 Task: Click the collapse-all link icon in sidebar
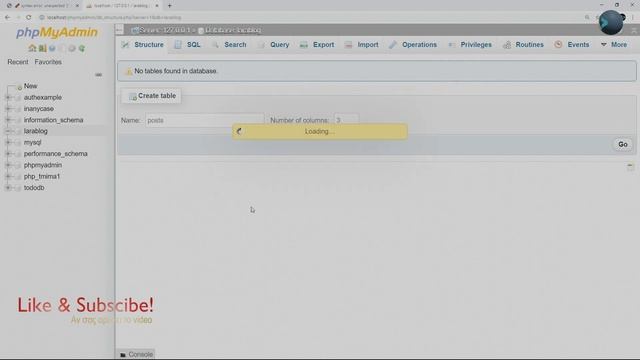pyautogui.click(x=98, y=75)
